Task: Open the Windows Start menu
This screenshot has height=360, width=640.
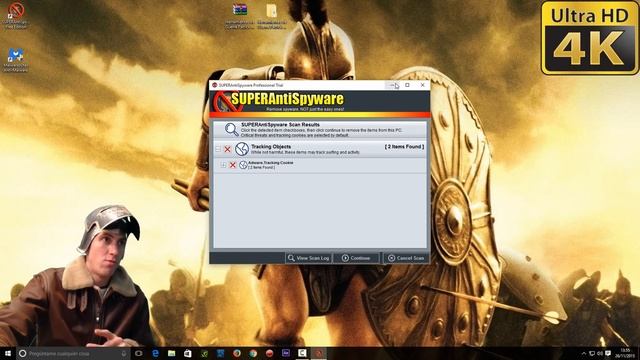Action: pos(8,353)
